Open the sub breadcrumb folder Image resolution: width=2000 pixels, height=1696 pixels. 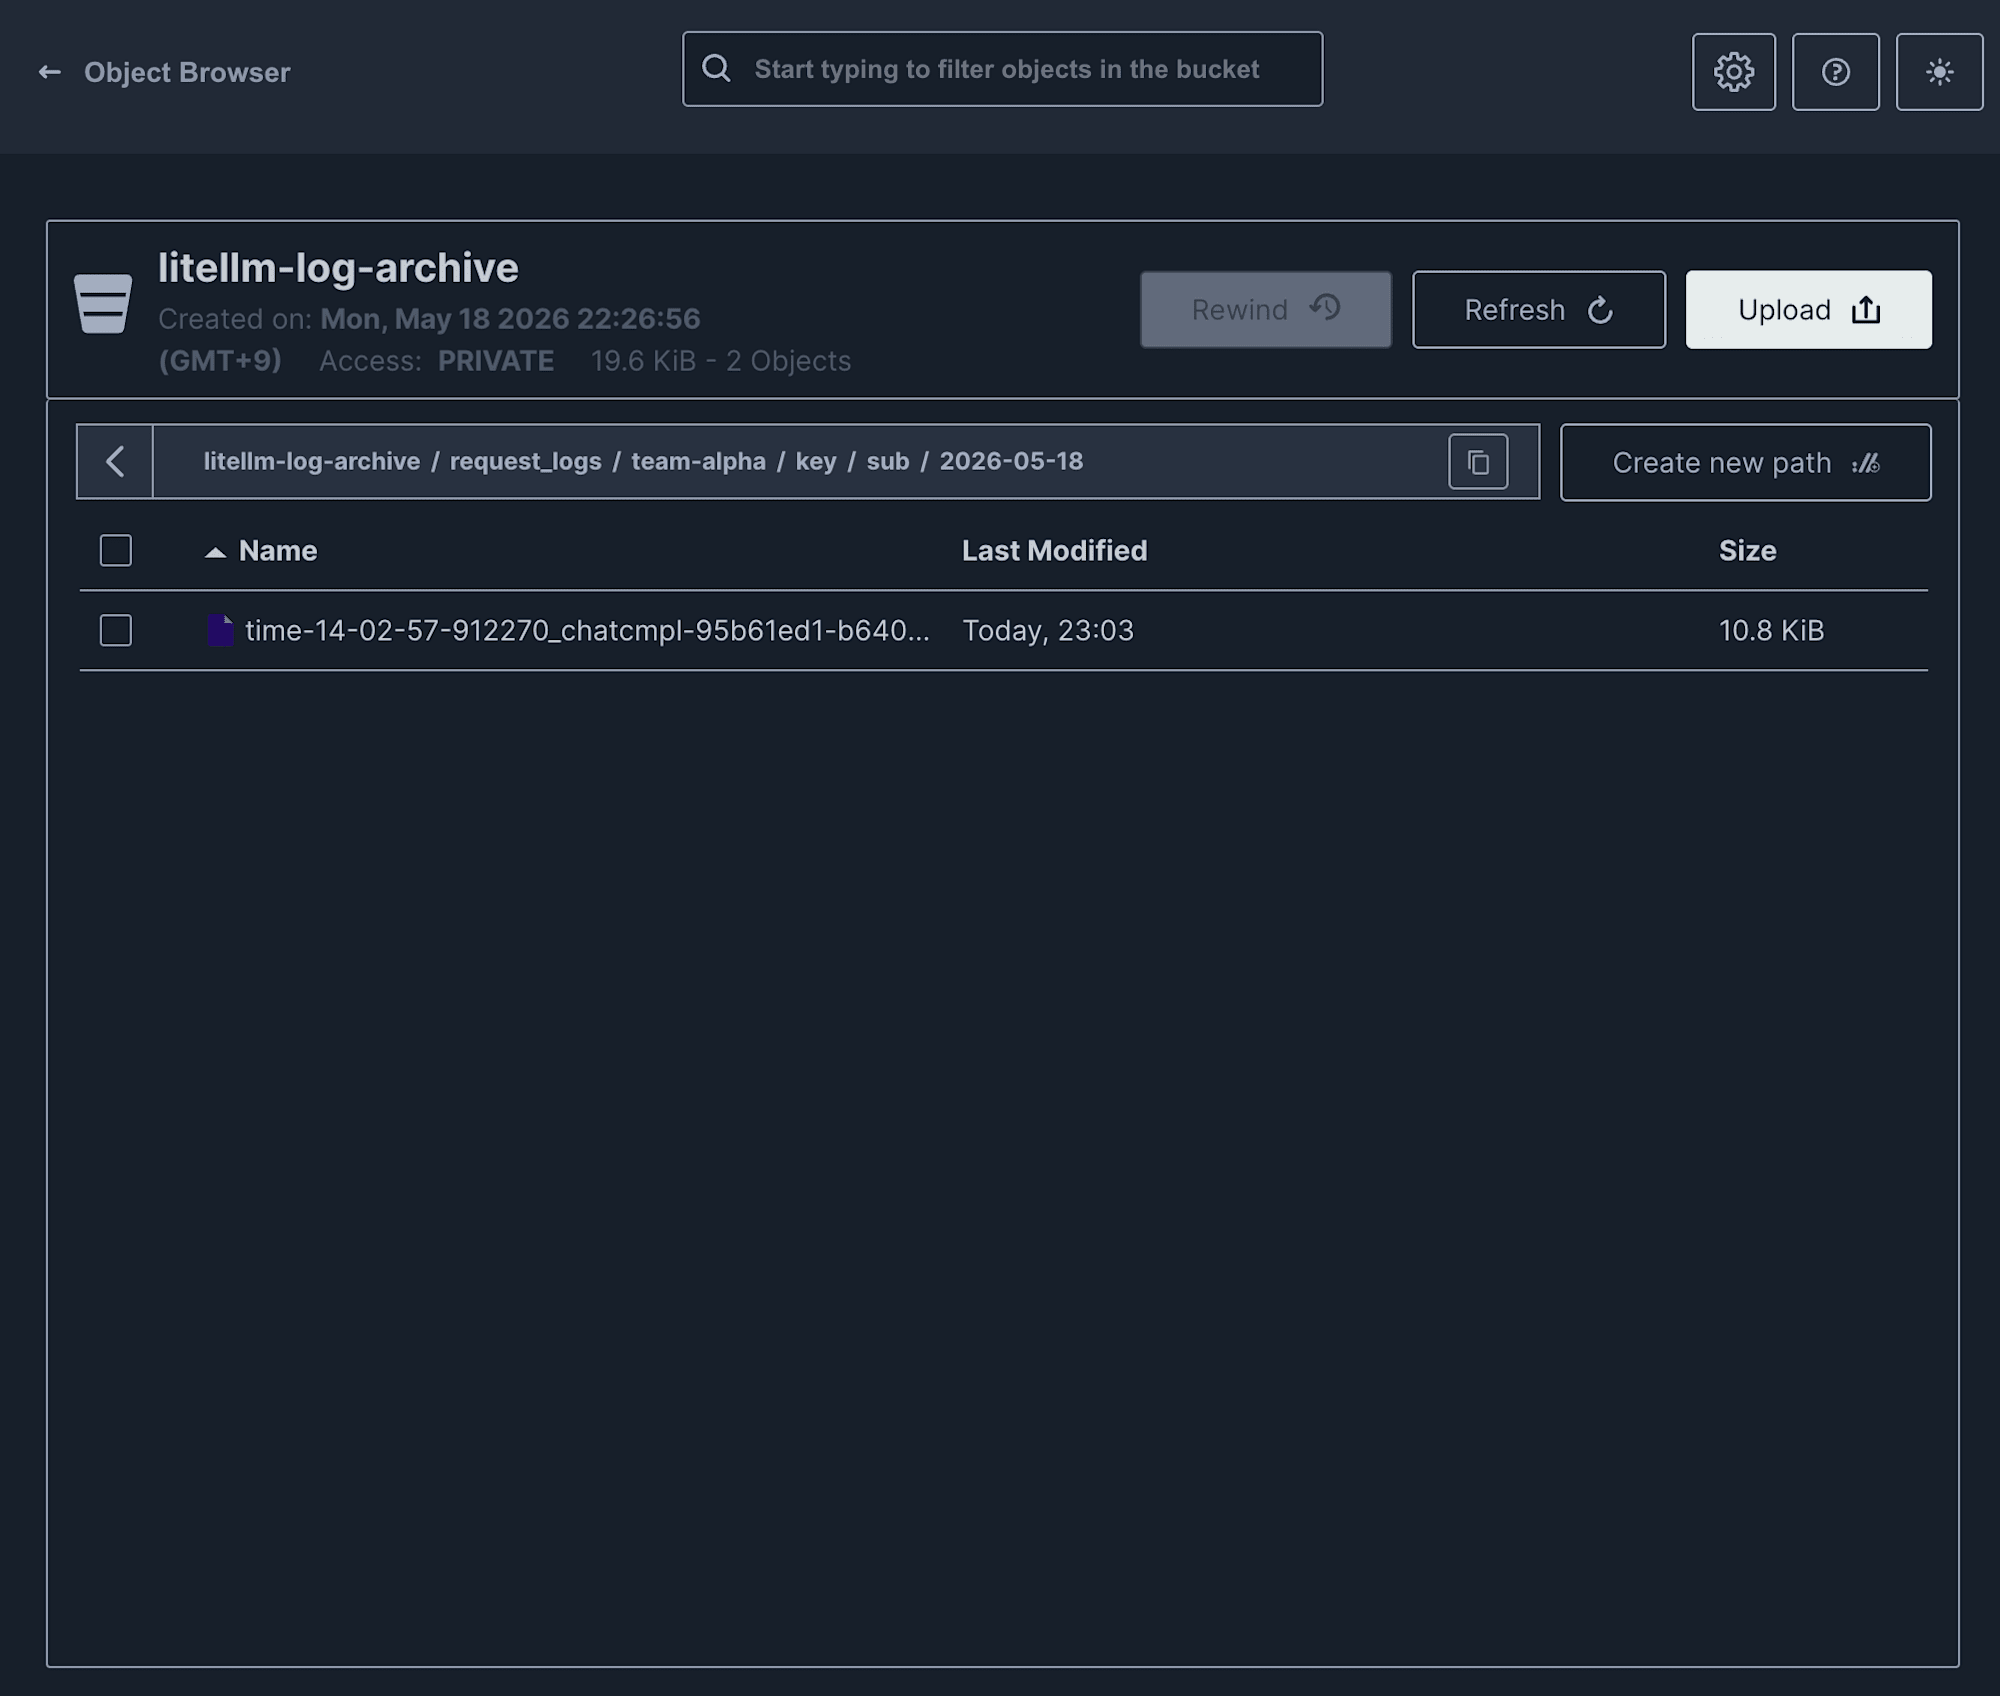tap(887, 461)
